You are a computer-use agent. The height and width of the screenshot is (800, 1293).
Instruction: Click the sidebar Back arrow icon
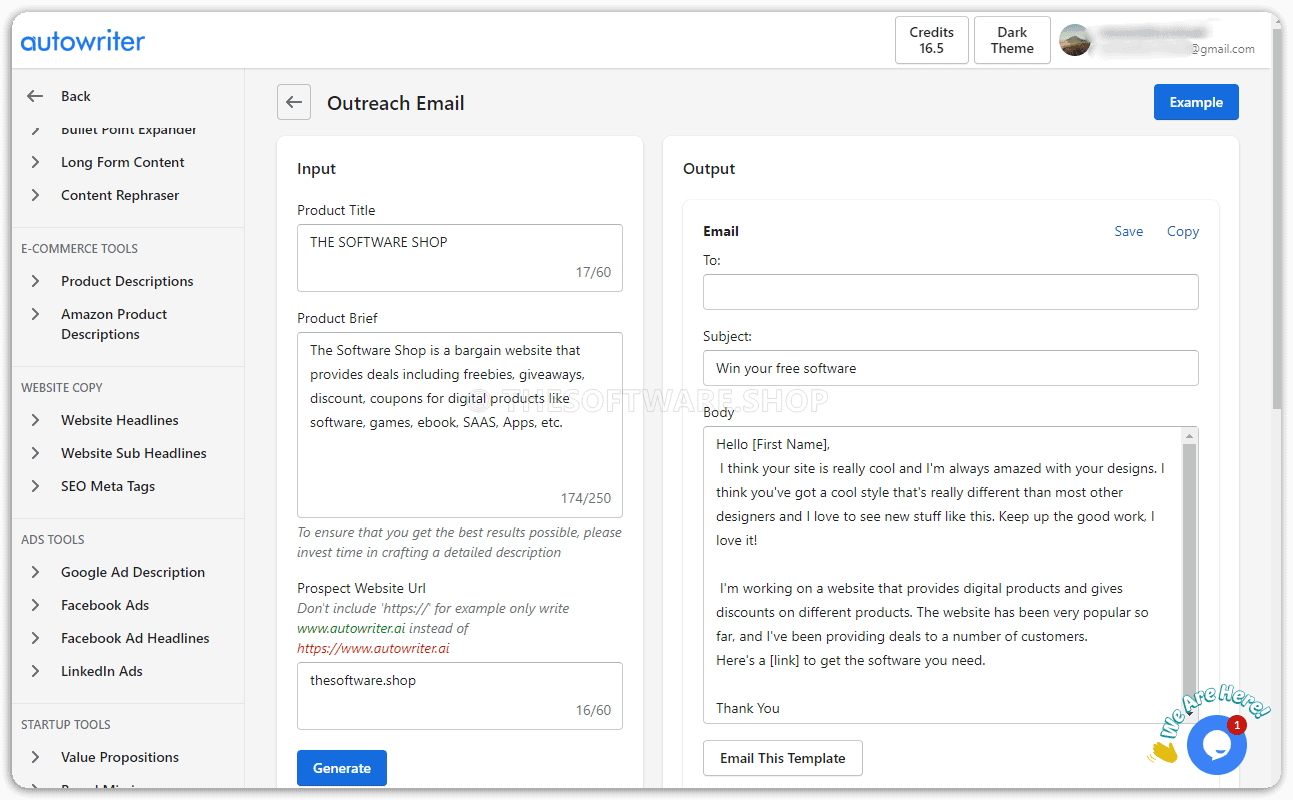(35, 96)
